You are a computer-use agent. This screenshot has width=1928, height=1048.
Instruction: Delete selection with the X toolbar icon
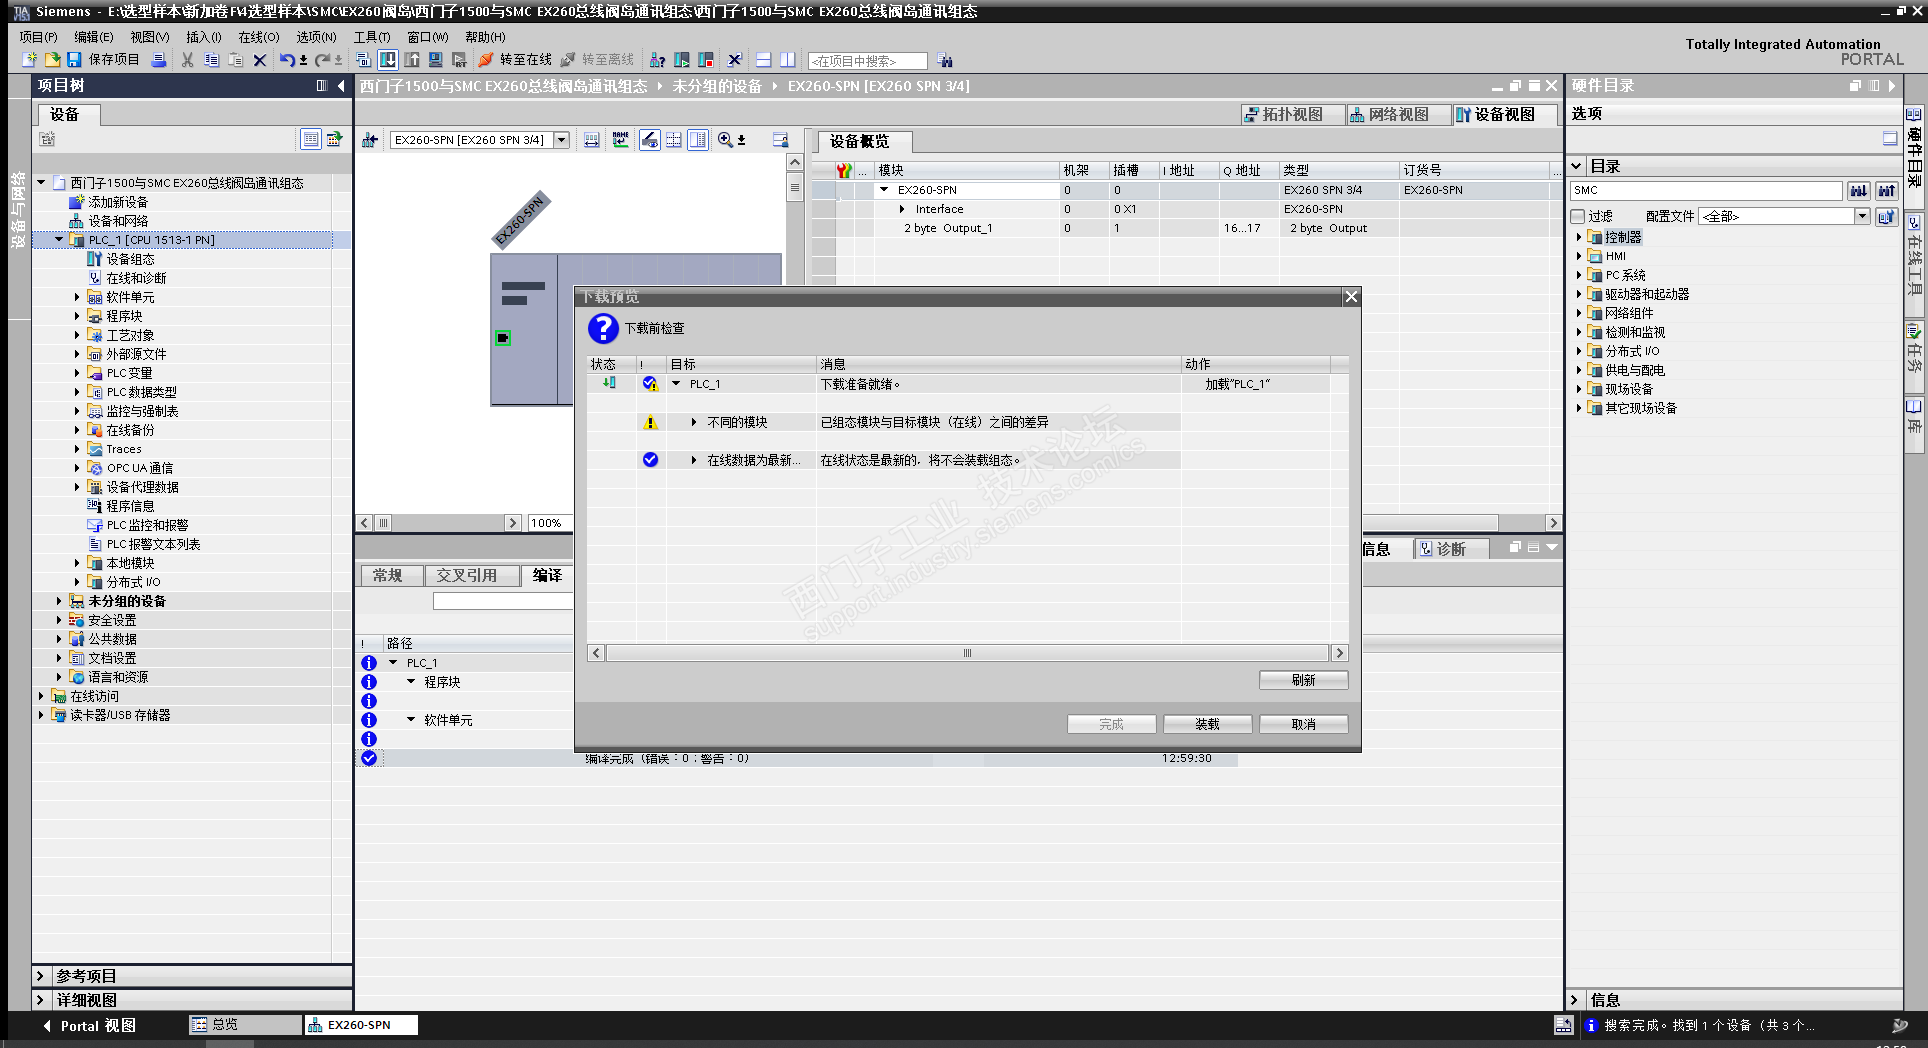click(260, 60)
